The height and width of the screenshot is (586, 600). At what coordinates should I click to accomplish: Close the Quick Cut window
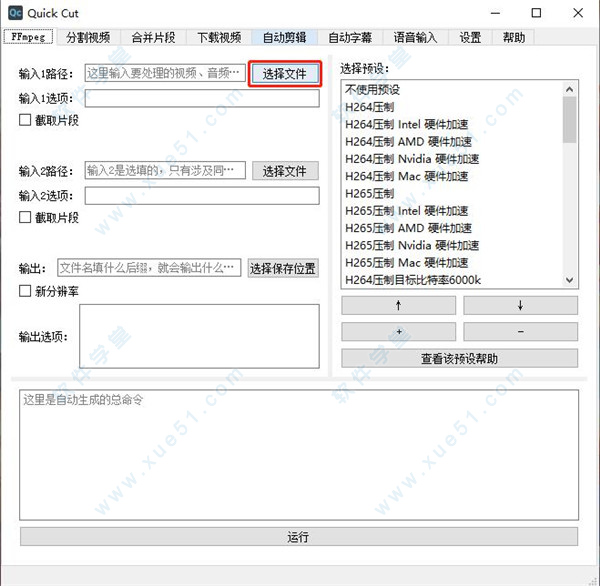click(578, 13)
